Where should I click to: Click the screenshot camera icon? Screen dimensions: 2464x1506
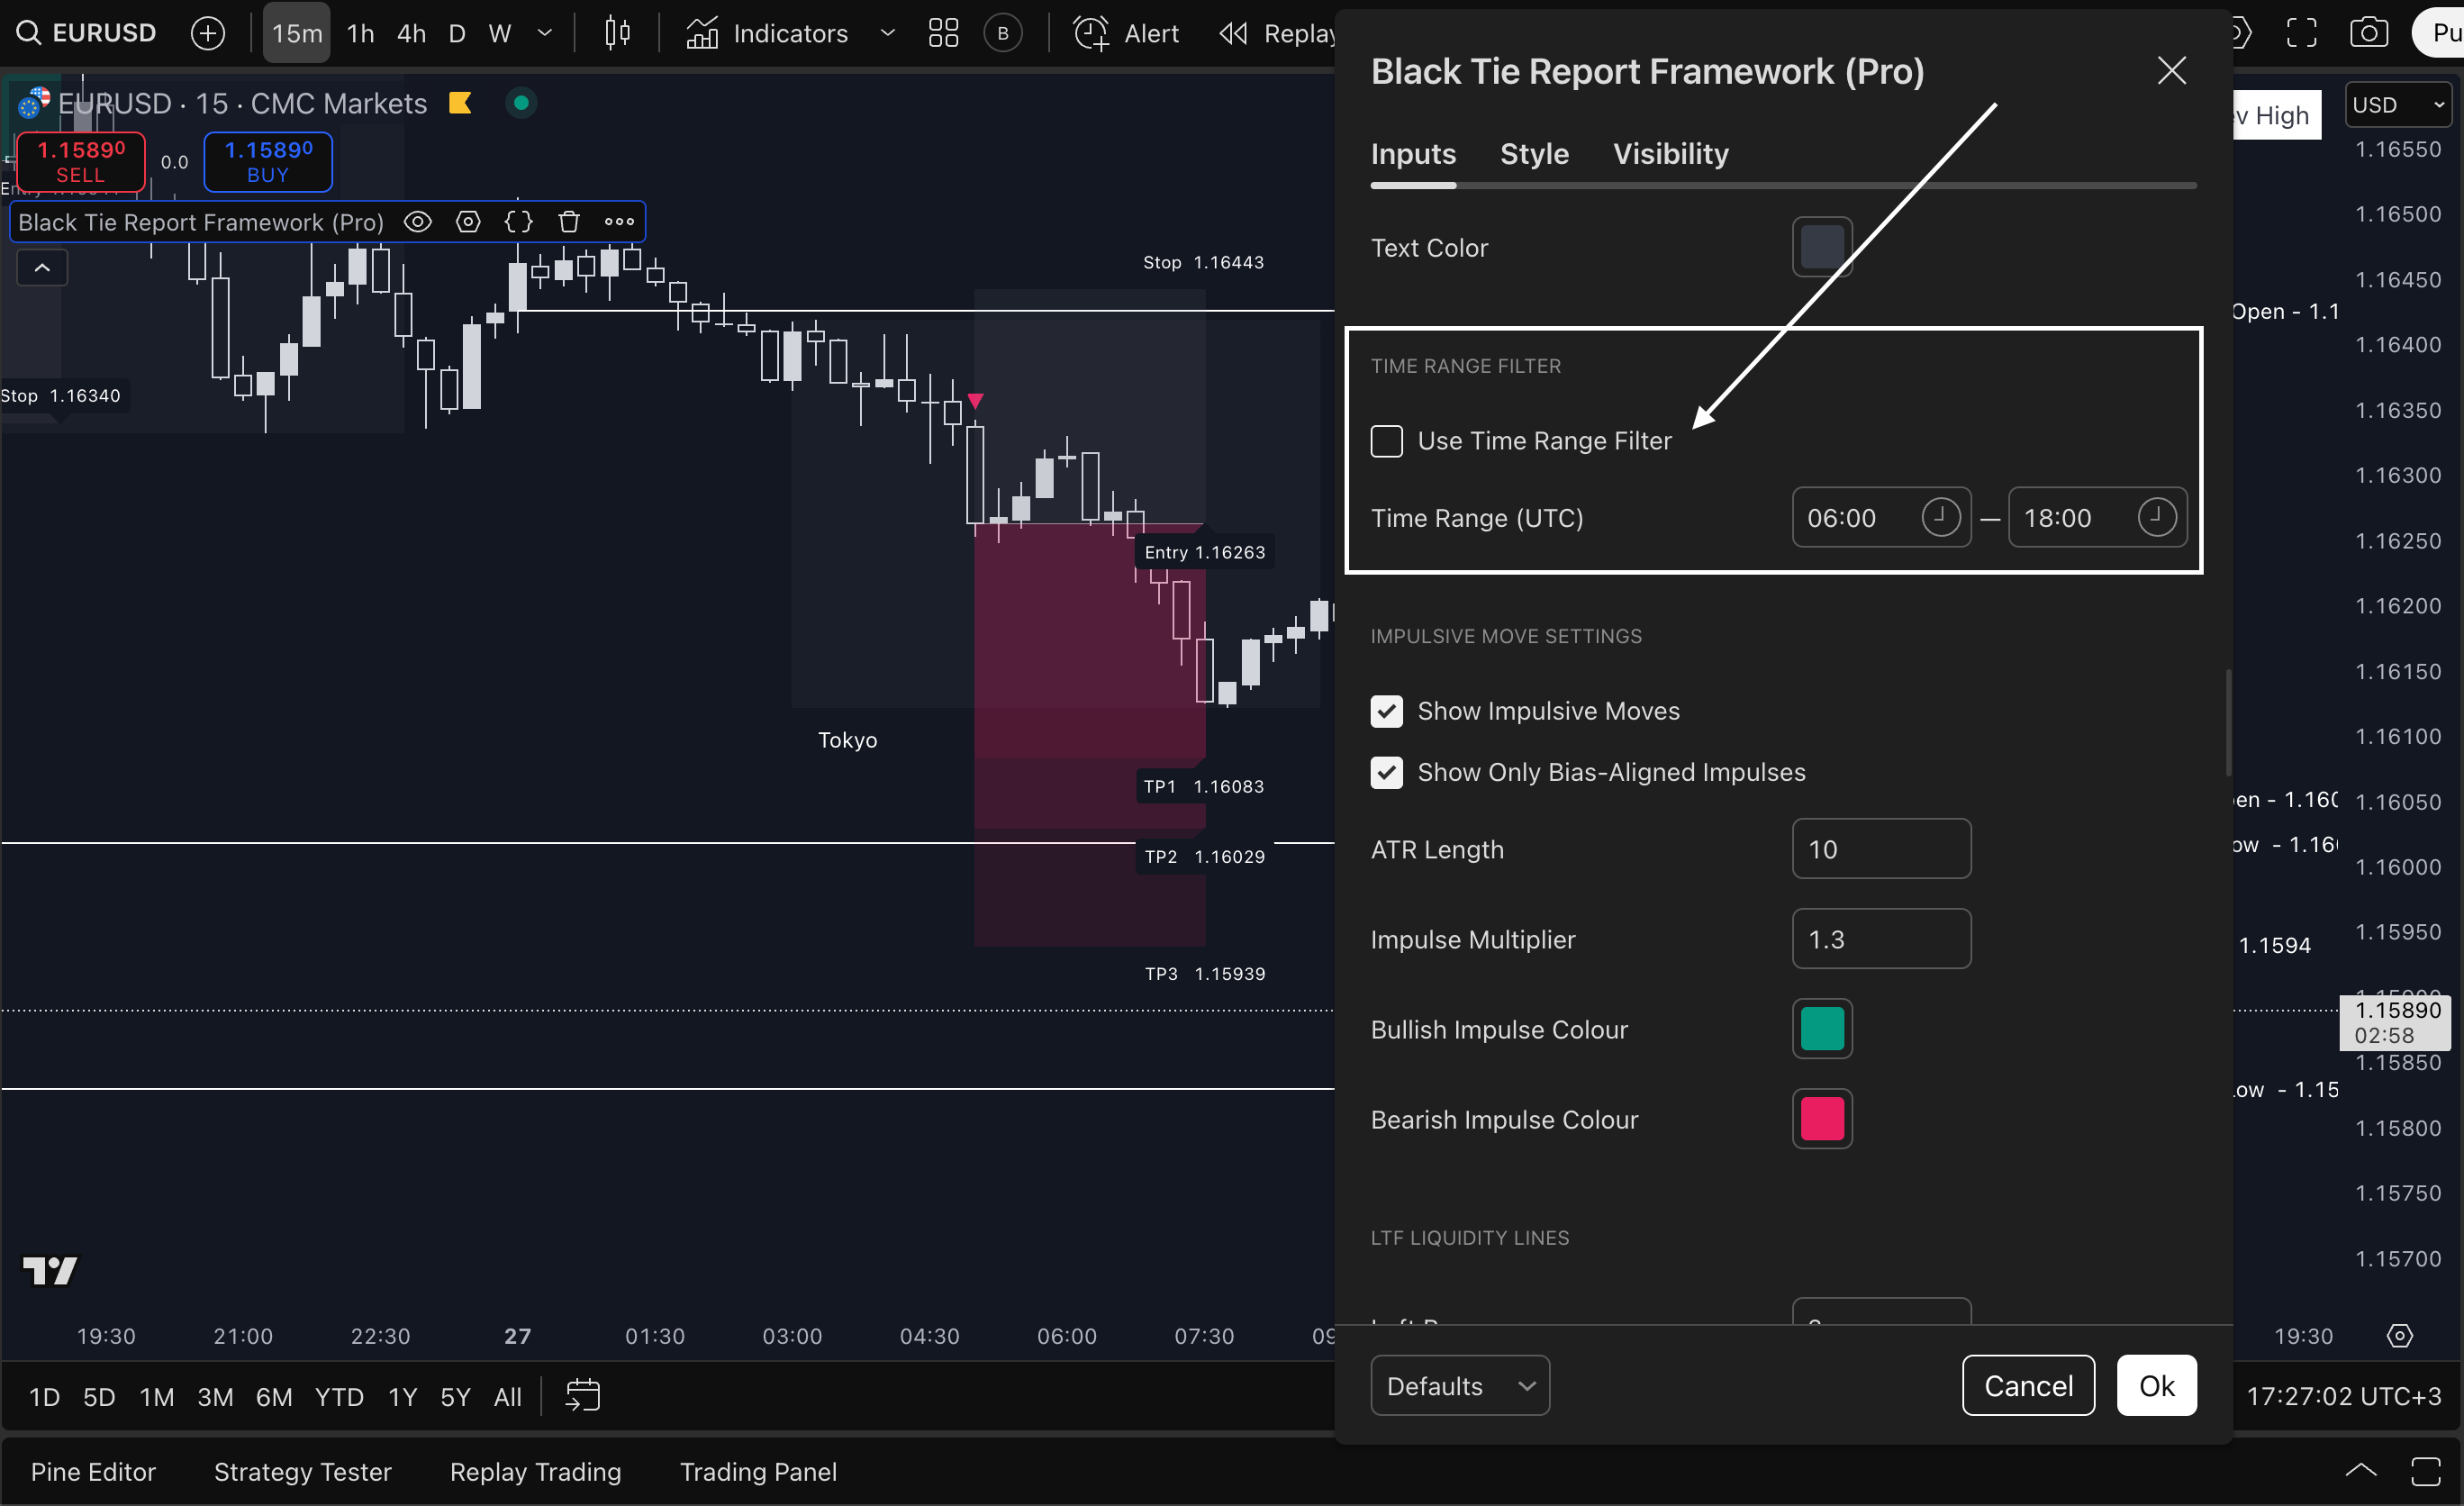(x=2368, y=33)
